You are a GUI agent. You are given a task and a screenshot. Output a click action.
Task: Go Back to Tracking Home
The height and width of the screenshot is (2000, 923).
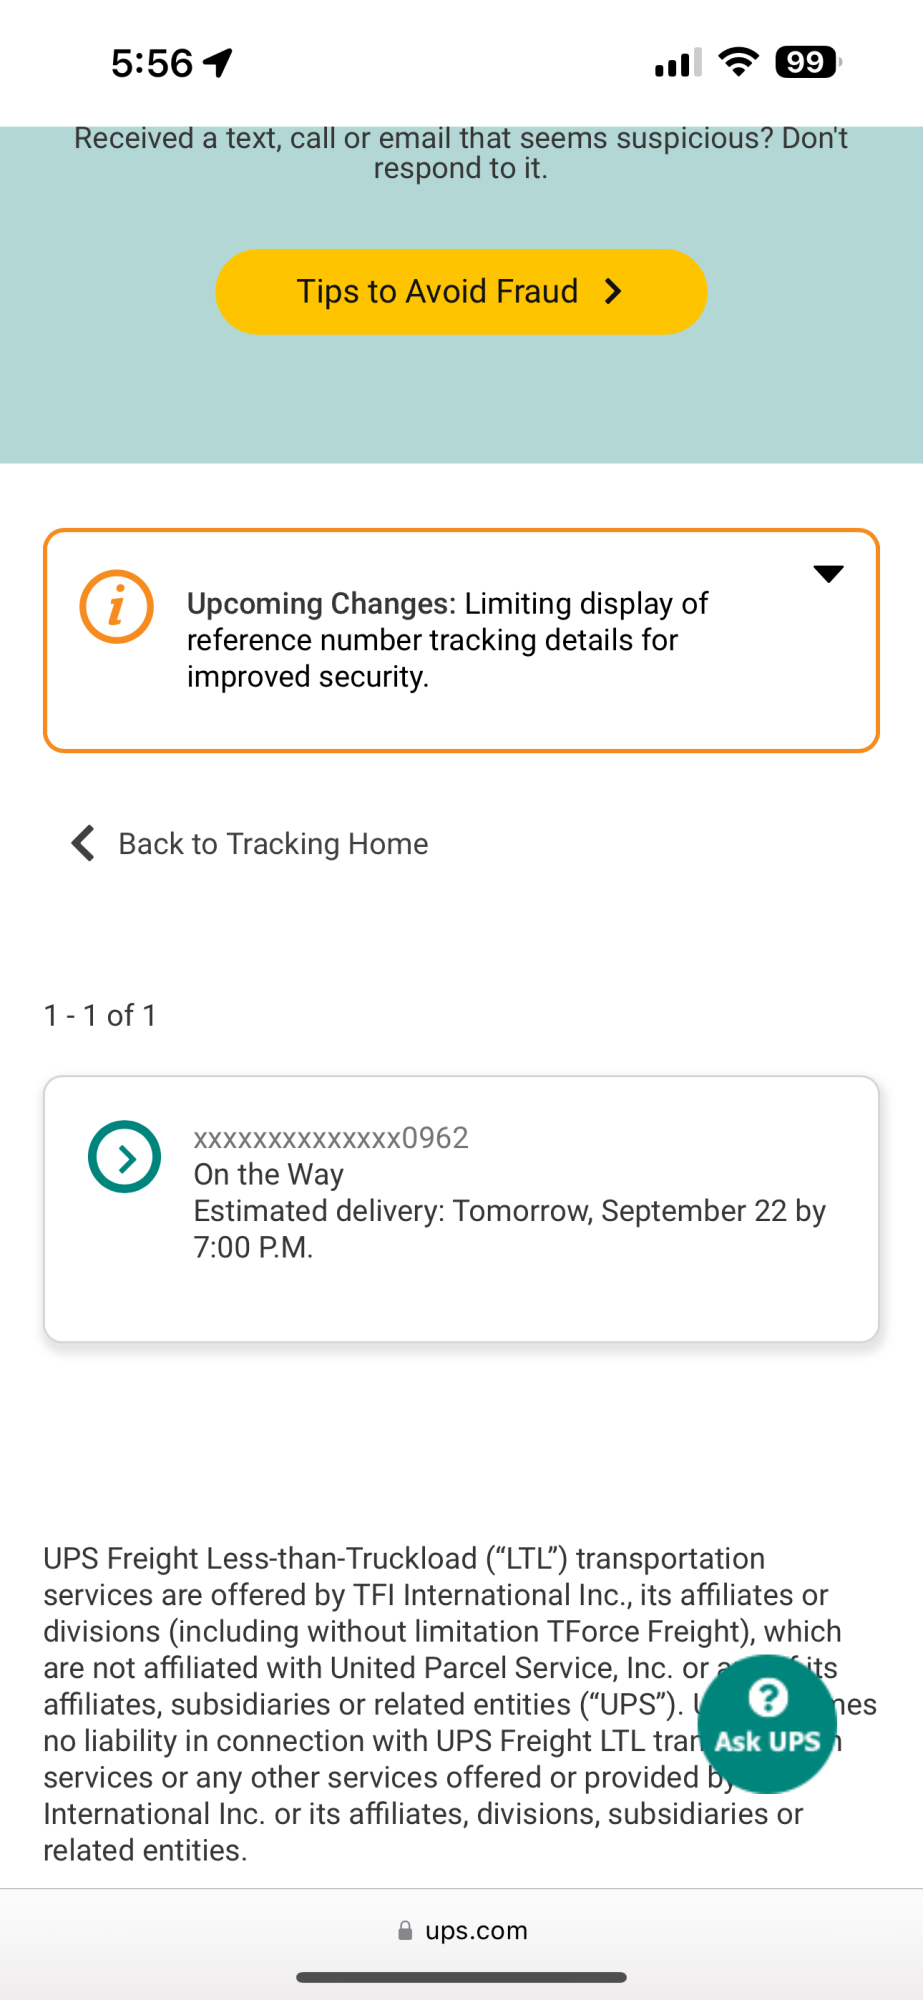click(273, 844)
